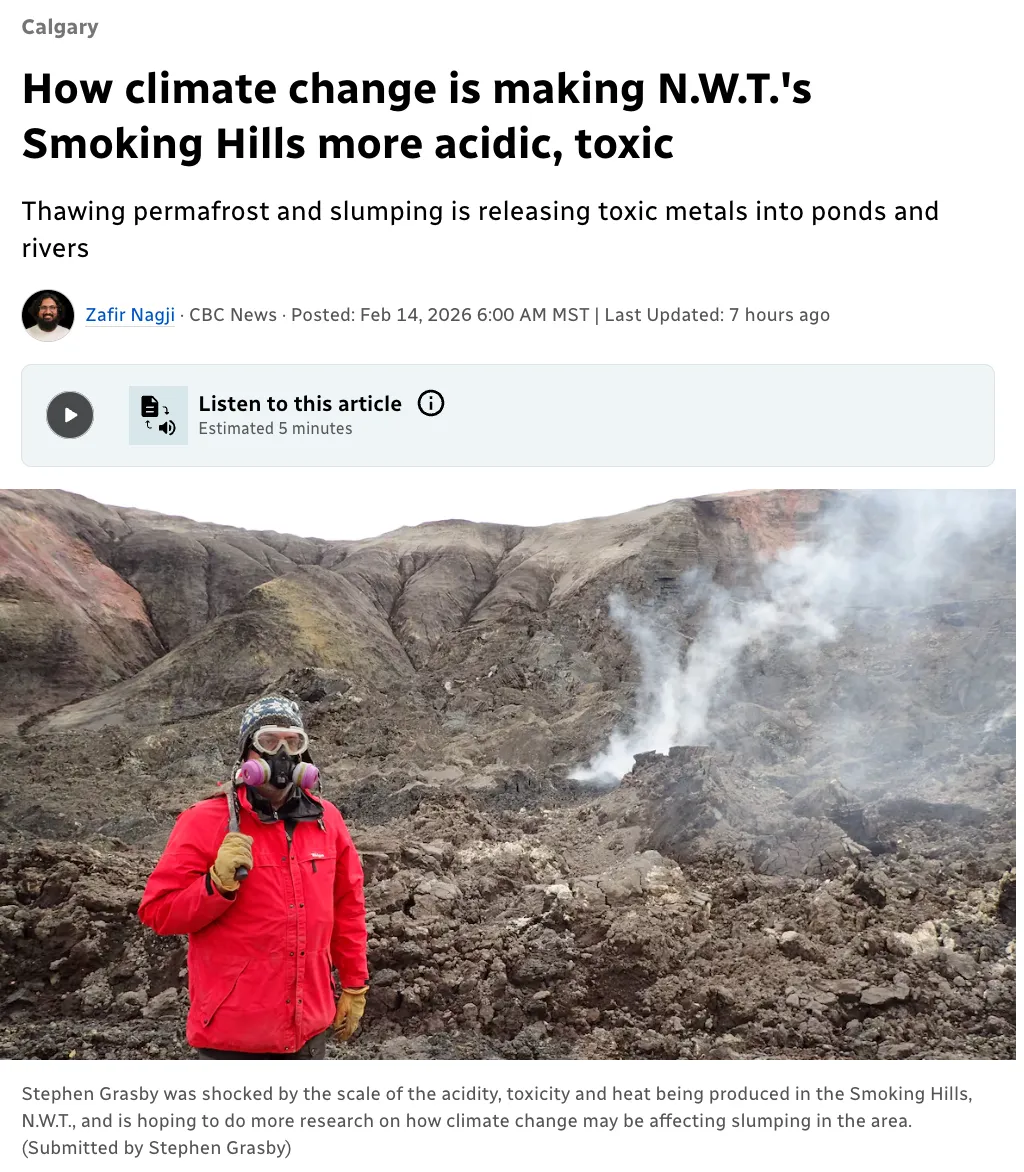
Task: Open the Calgary section link
Action: click(x=60, y=27)
